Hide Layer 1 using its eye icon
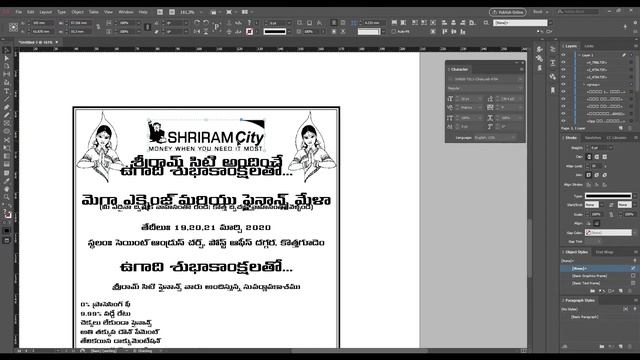This screenshot has height=360, width=640. 564,55
